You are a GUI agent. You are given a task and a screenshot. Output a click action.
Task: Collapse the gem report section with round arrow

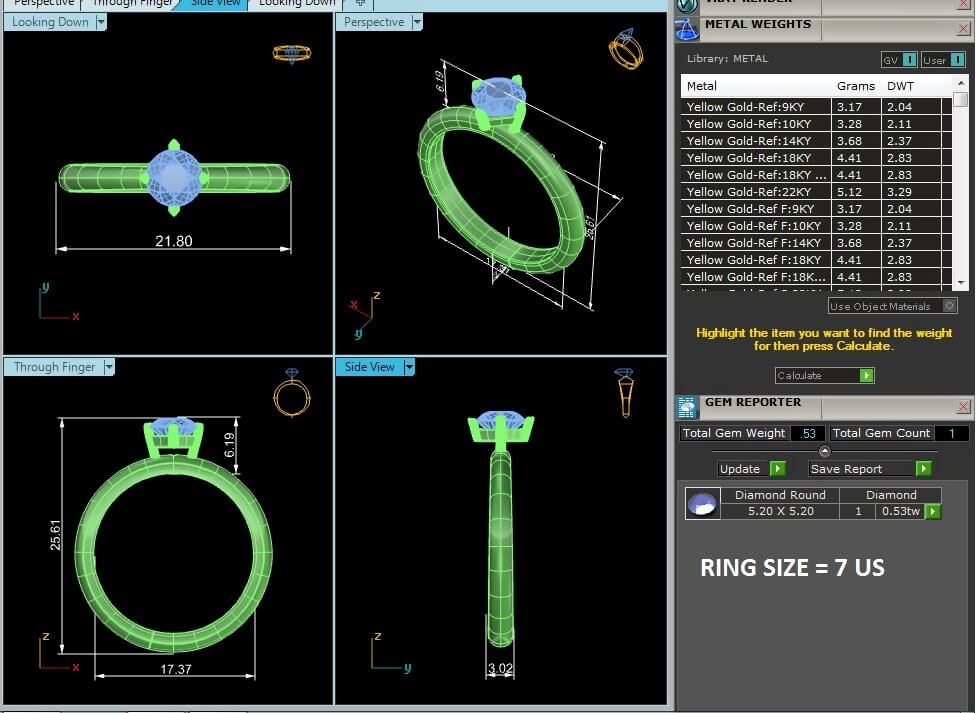tap(824, 451)
